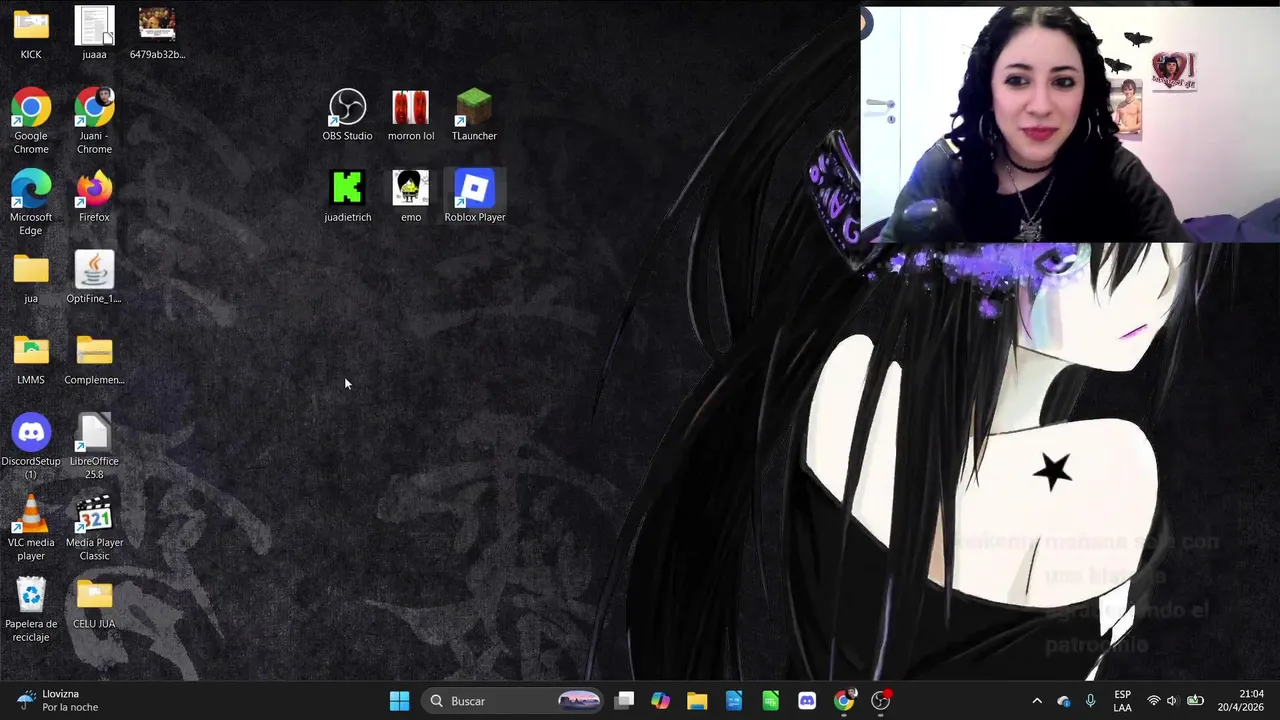Open the OneDrive tray icon
The image size is (1280, 720).
(x=1064, y=701)
